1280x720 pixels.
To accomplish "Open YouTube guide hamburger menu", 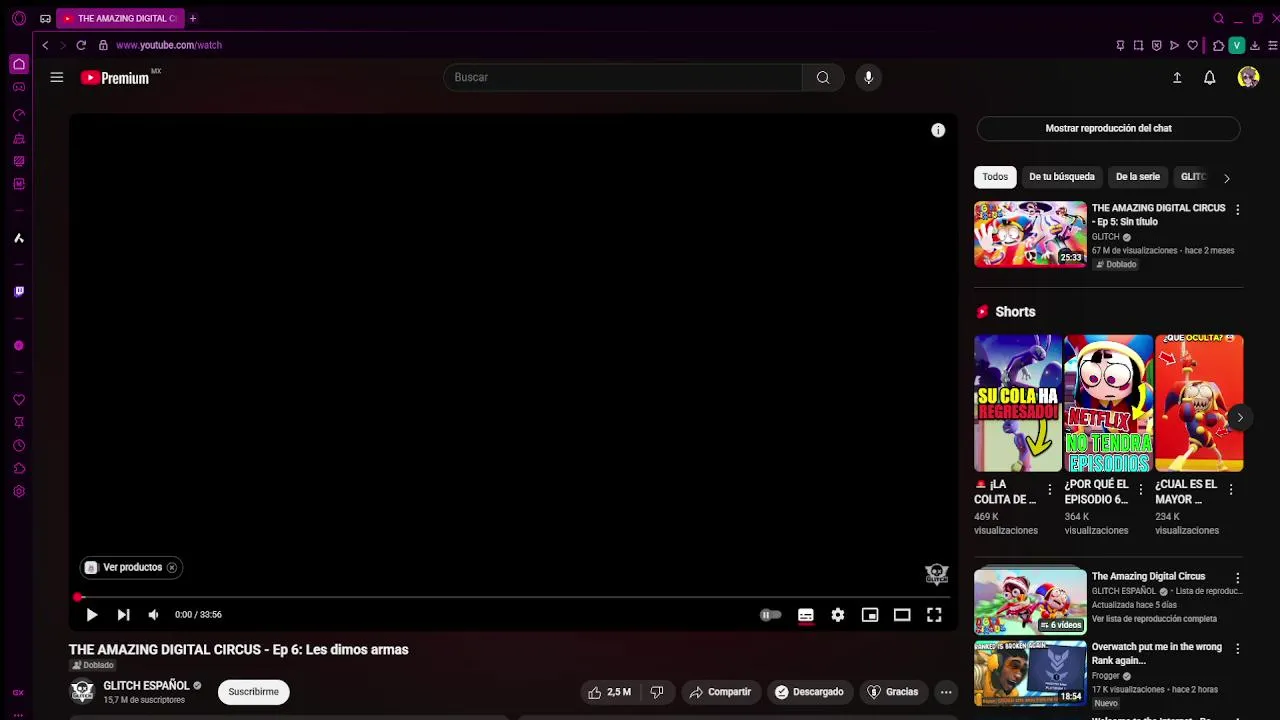I will [57, 77].
